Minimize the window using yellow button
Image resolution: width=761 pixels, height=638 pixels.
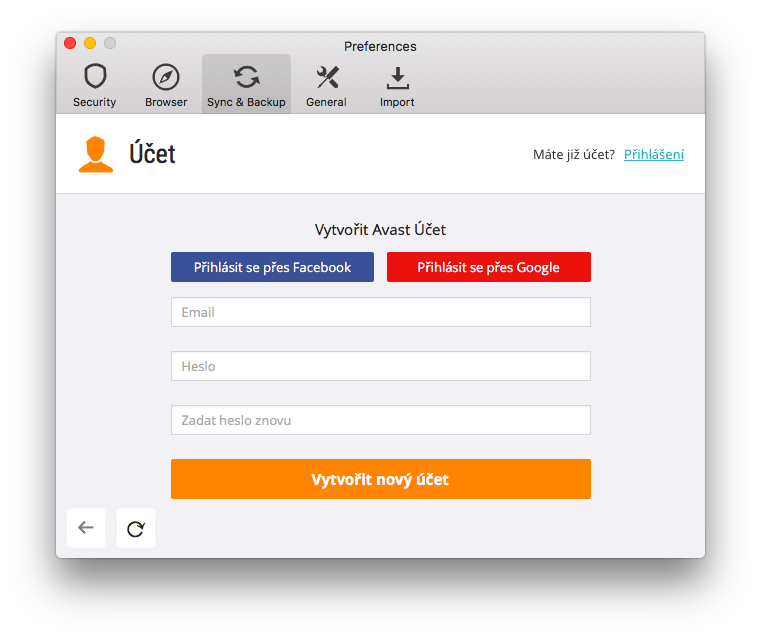tap(90, 43)
